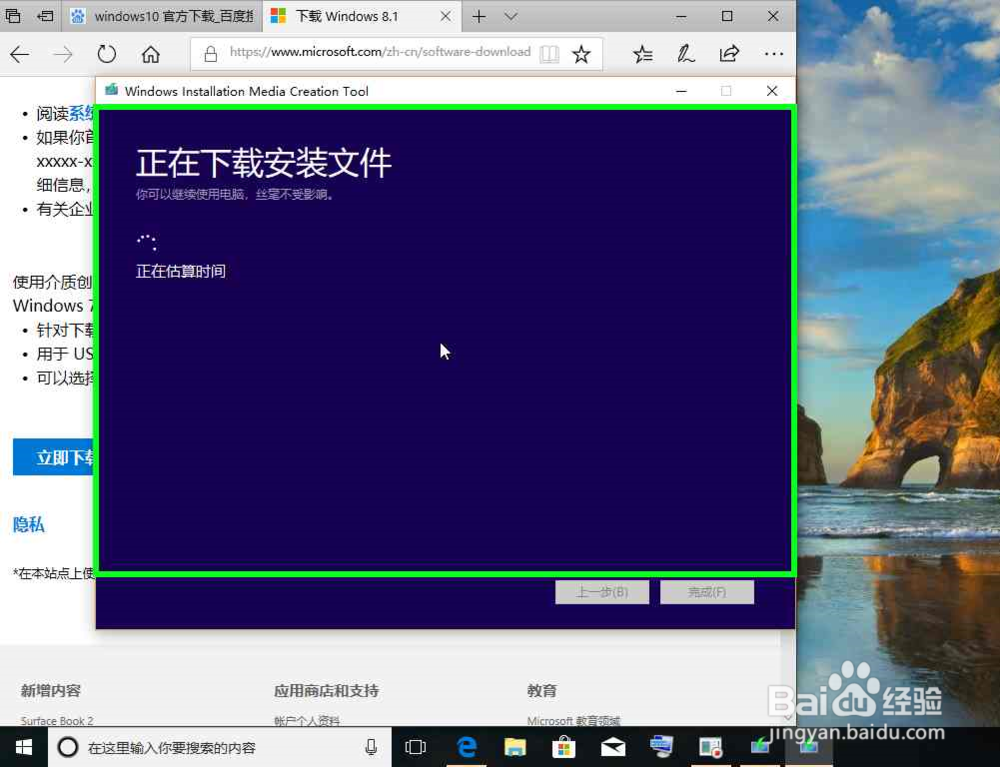Click the 新增内容 footer heading

click(50, 690)
